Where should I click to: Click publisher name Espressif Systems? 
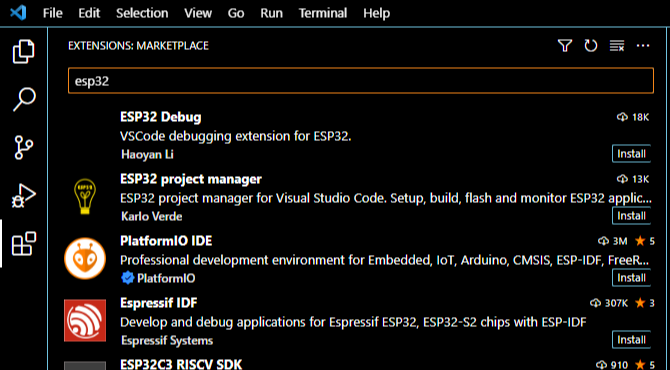pyautogui.click(x=167, y=341)
